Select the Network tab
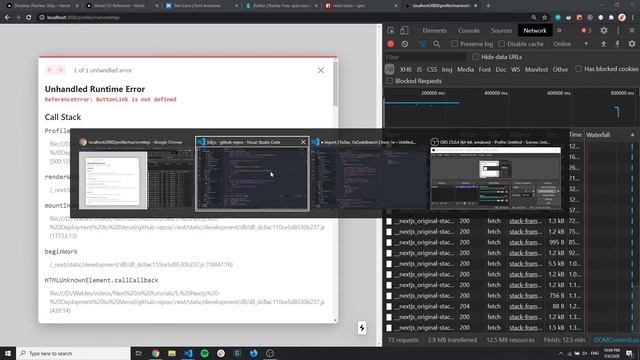 (x=535, y=31)
